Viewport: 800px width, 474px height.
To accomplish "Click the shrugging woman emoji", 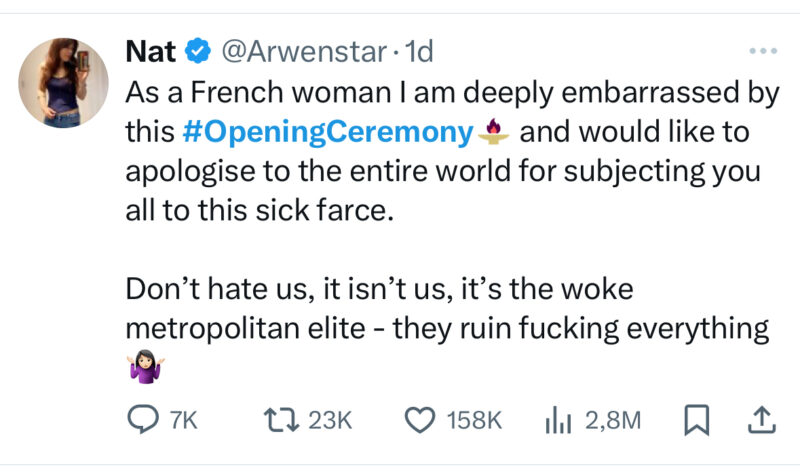I will pos(145,369).
